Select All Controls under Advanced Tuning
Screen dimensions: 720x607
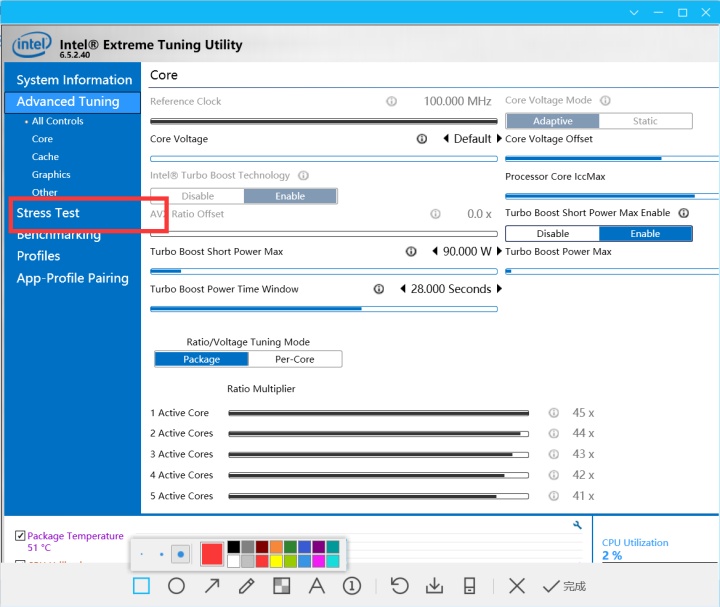(57, 121)
